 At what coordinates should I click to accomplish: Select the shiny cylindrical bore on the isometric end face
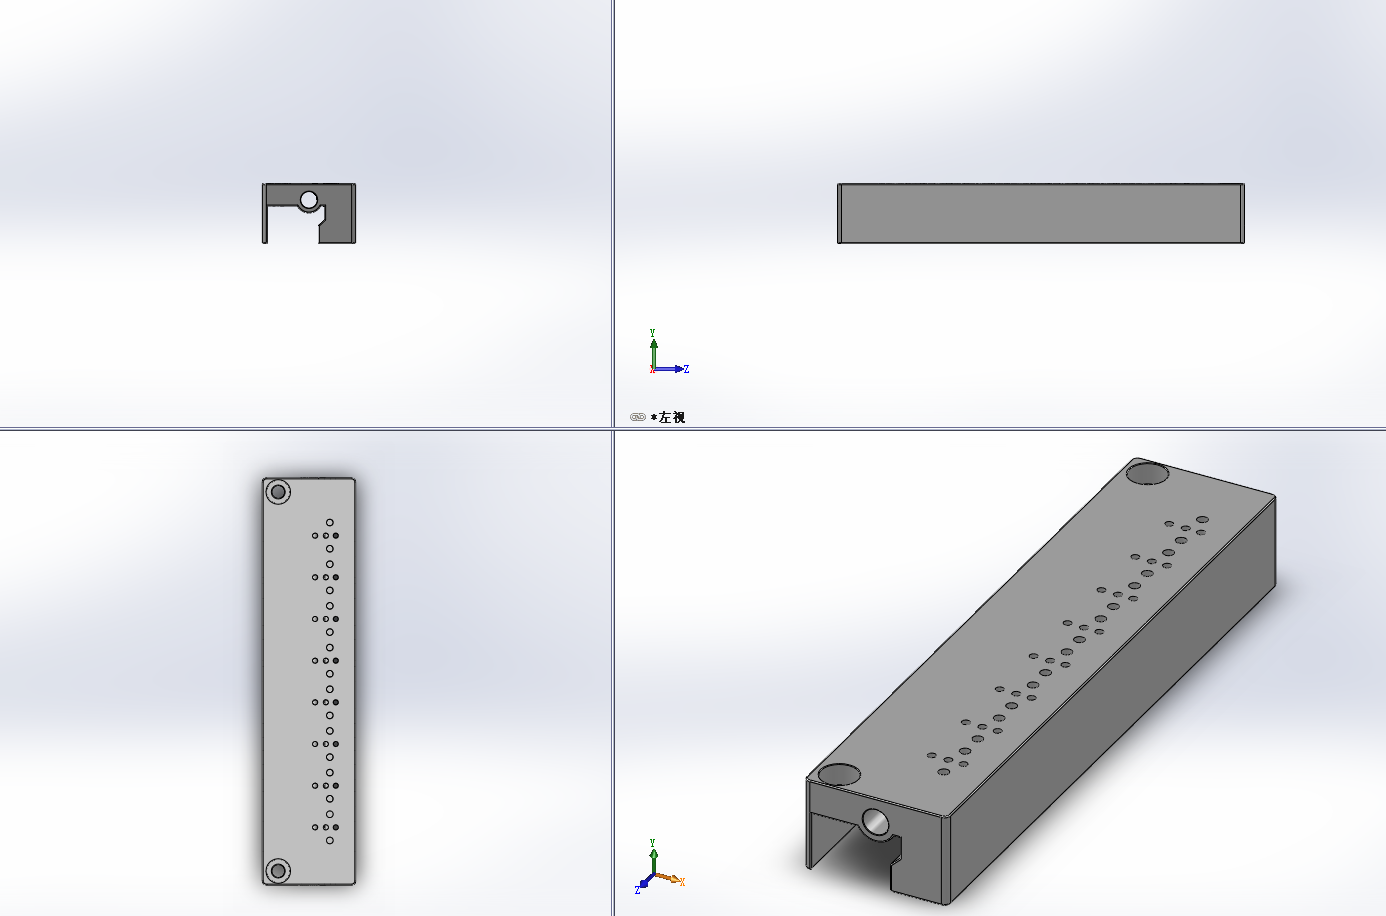click(x=874, y=823)
